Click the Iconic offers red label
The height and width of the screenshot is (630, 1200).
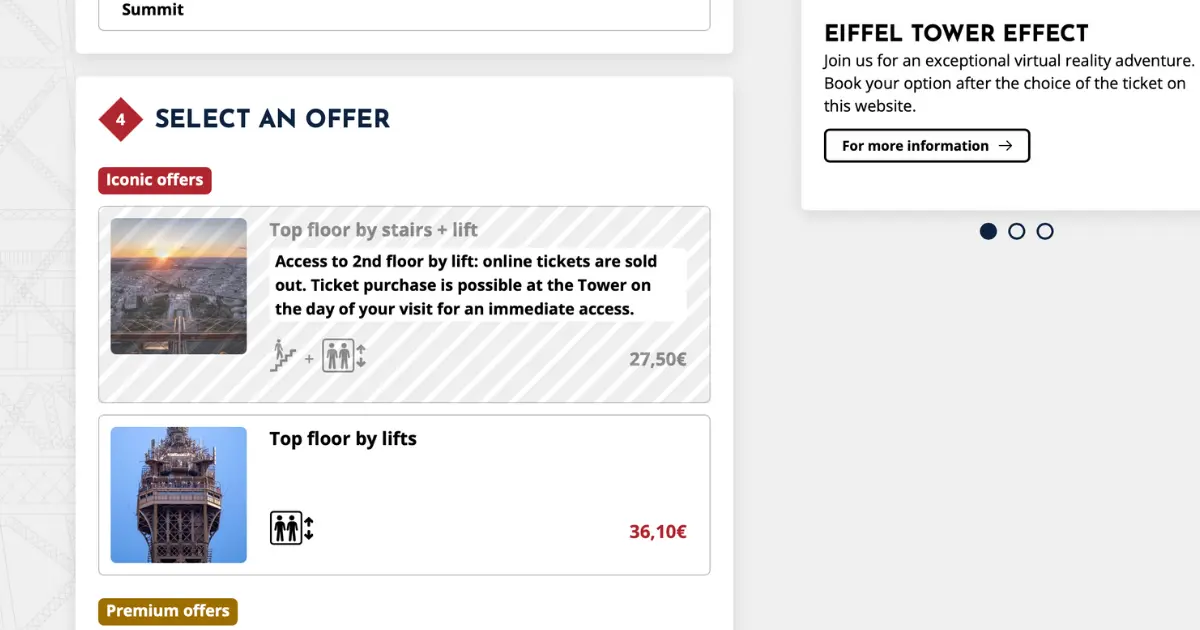coord(155,180)
